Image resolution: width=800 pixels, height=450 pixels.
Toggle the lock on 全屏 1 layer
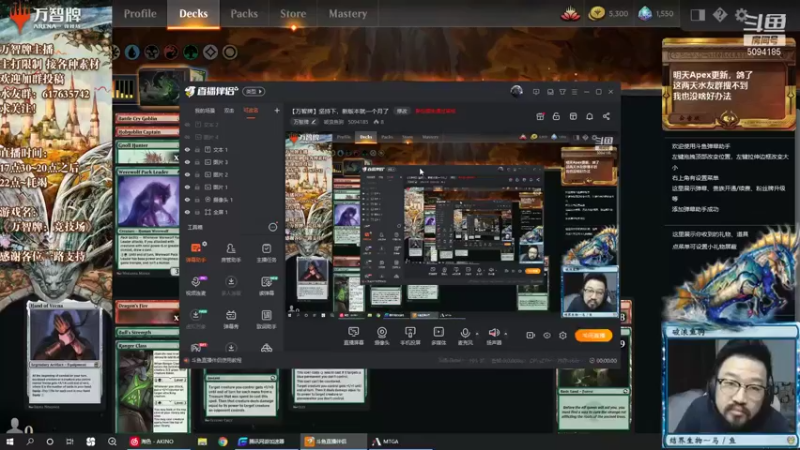197,212
